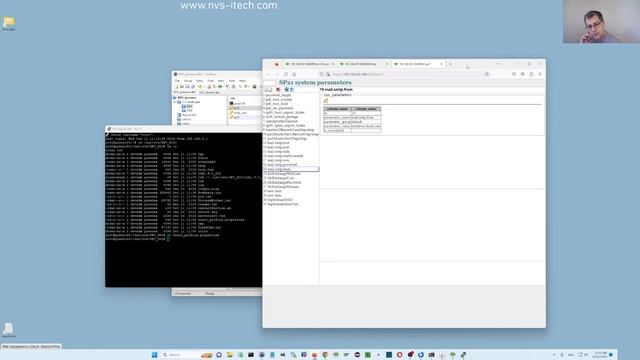This screenshot has width=640, height=360.
Task: Click the browser Back arrow
Action: (268, 74)
